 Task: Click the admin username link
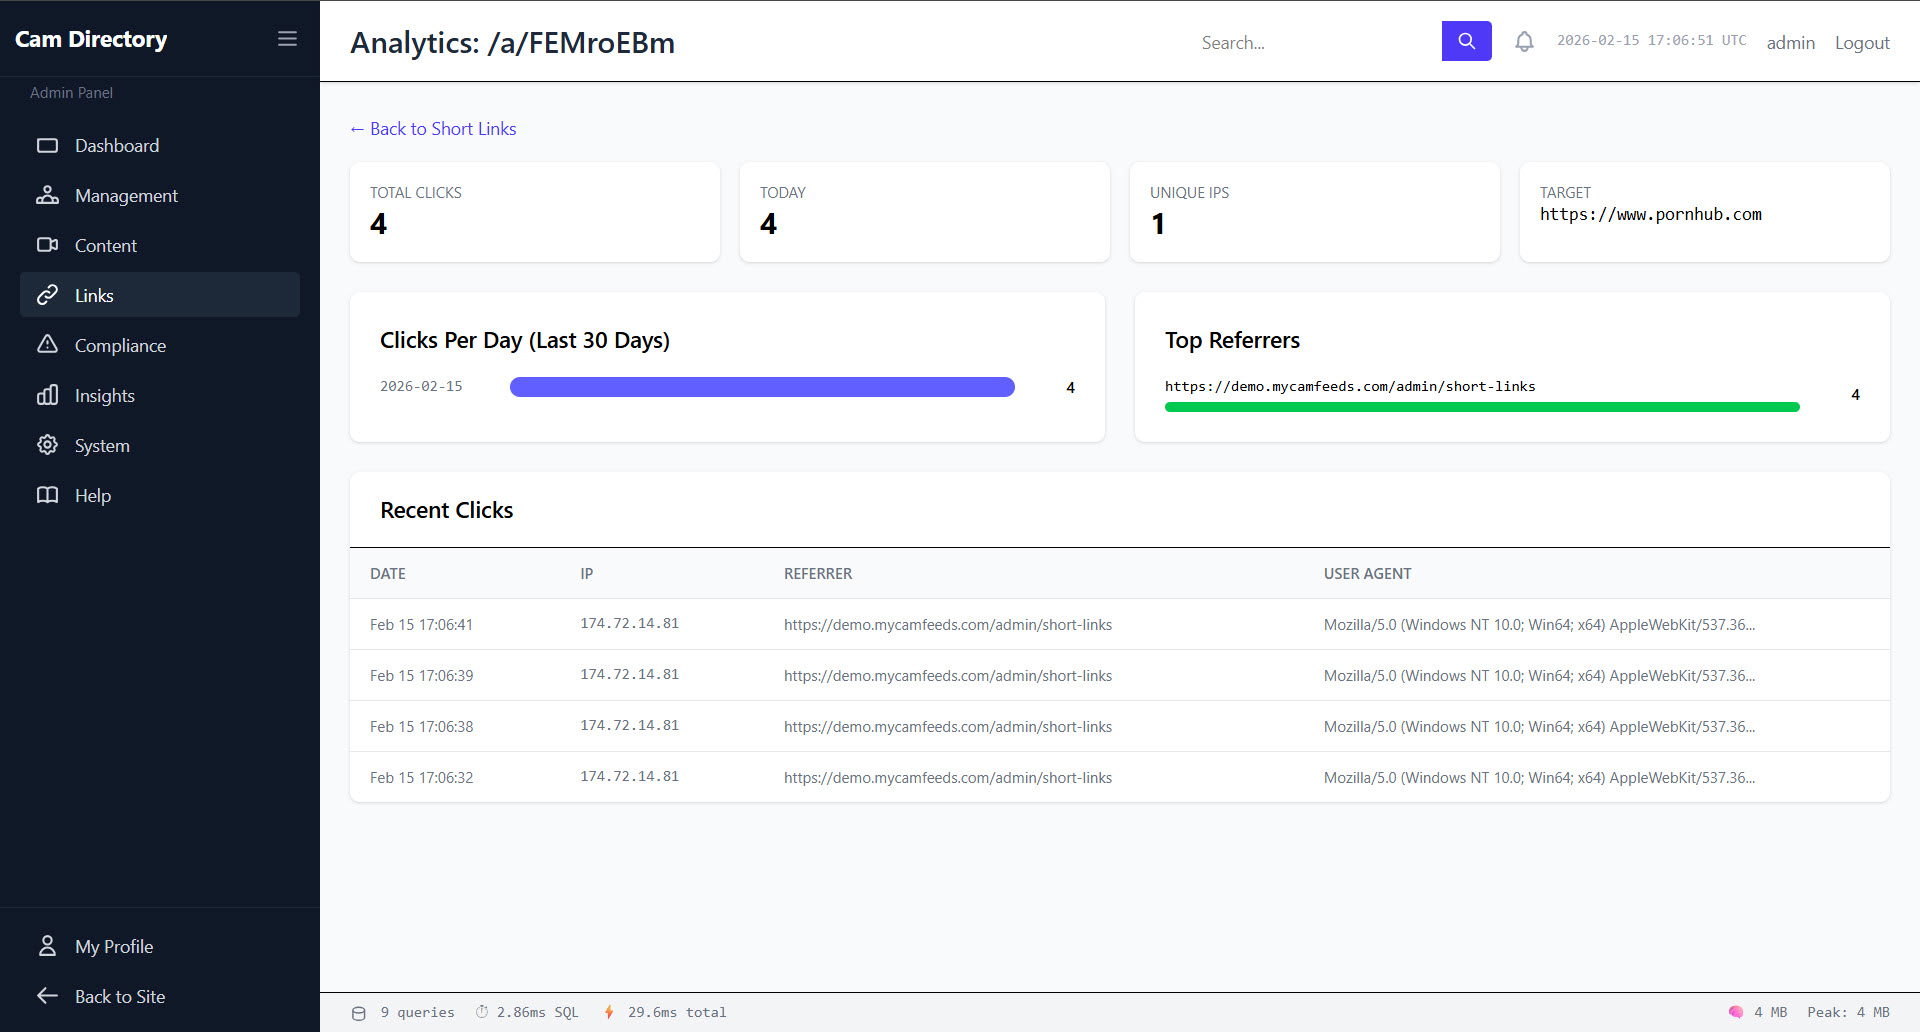click(x=1790, y=43)
